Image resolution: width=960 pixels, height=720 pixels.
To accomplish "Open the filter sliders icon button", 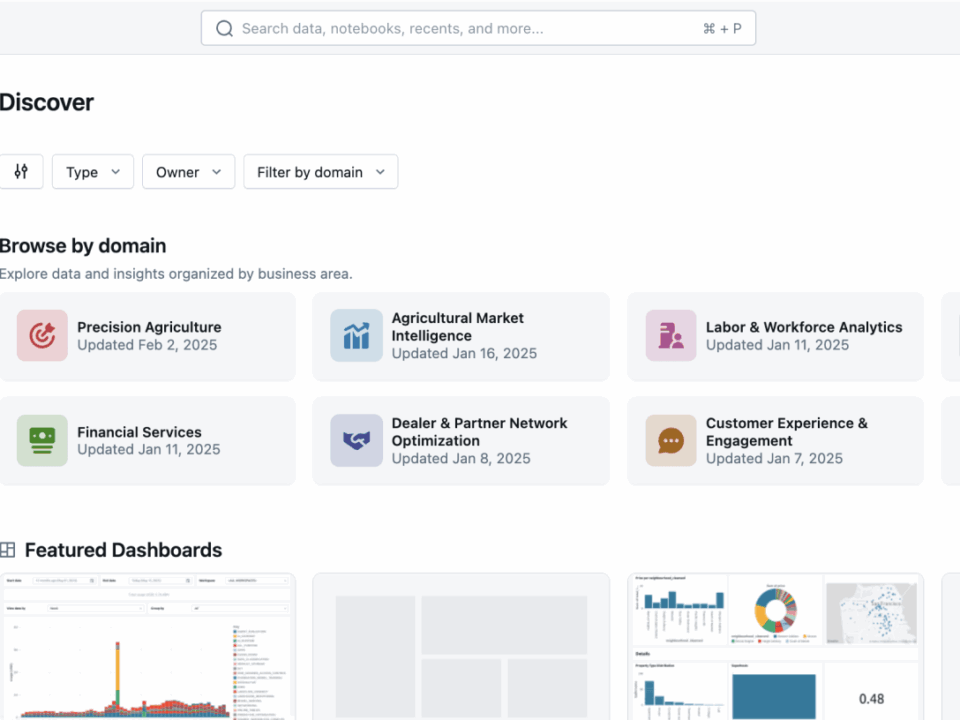I will (21, 172).
